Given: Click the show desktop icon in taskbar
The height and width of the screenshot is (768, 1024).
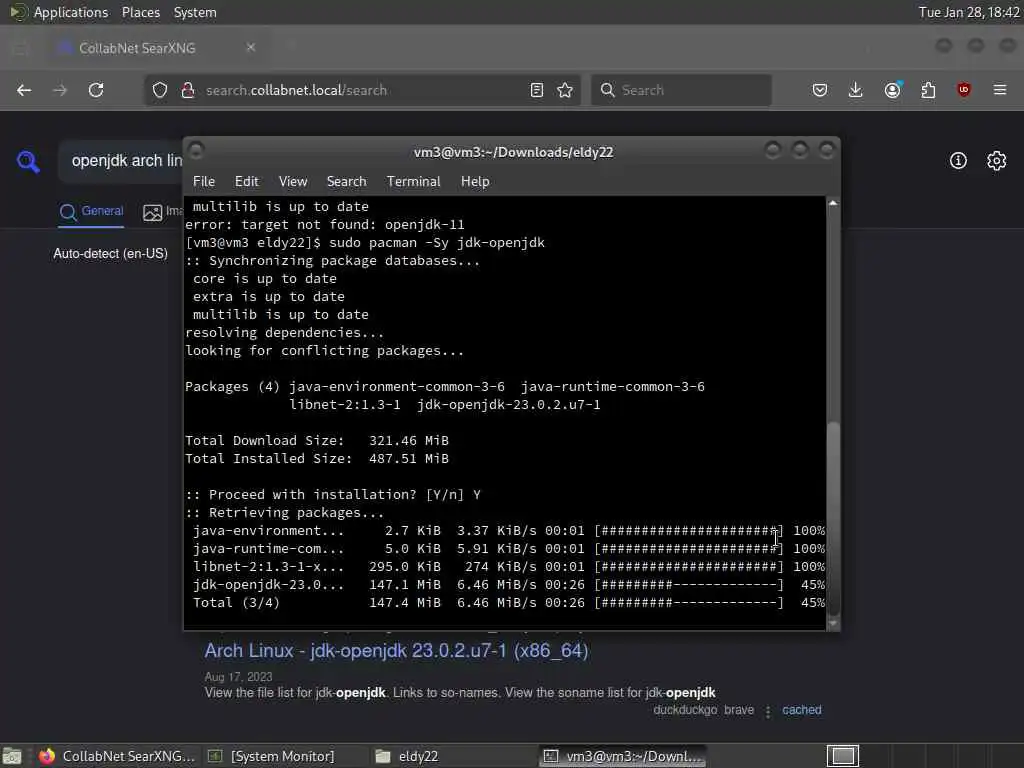Looking at the screenshot, I should 12,756.
